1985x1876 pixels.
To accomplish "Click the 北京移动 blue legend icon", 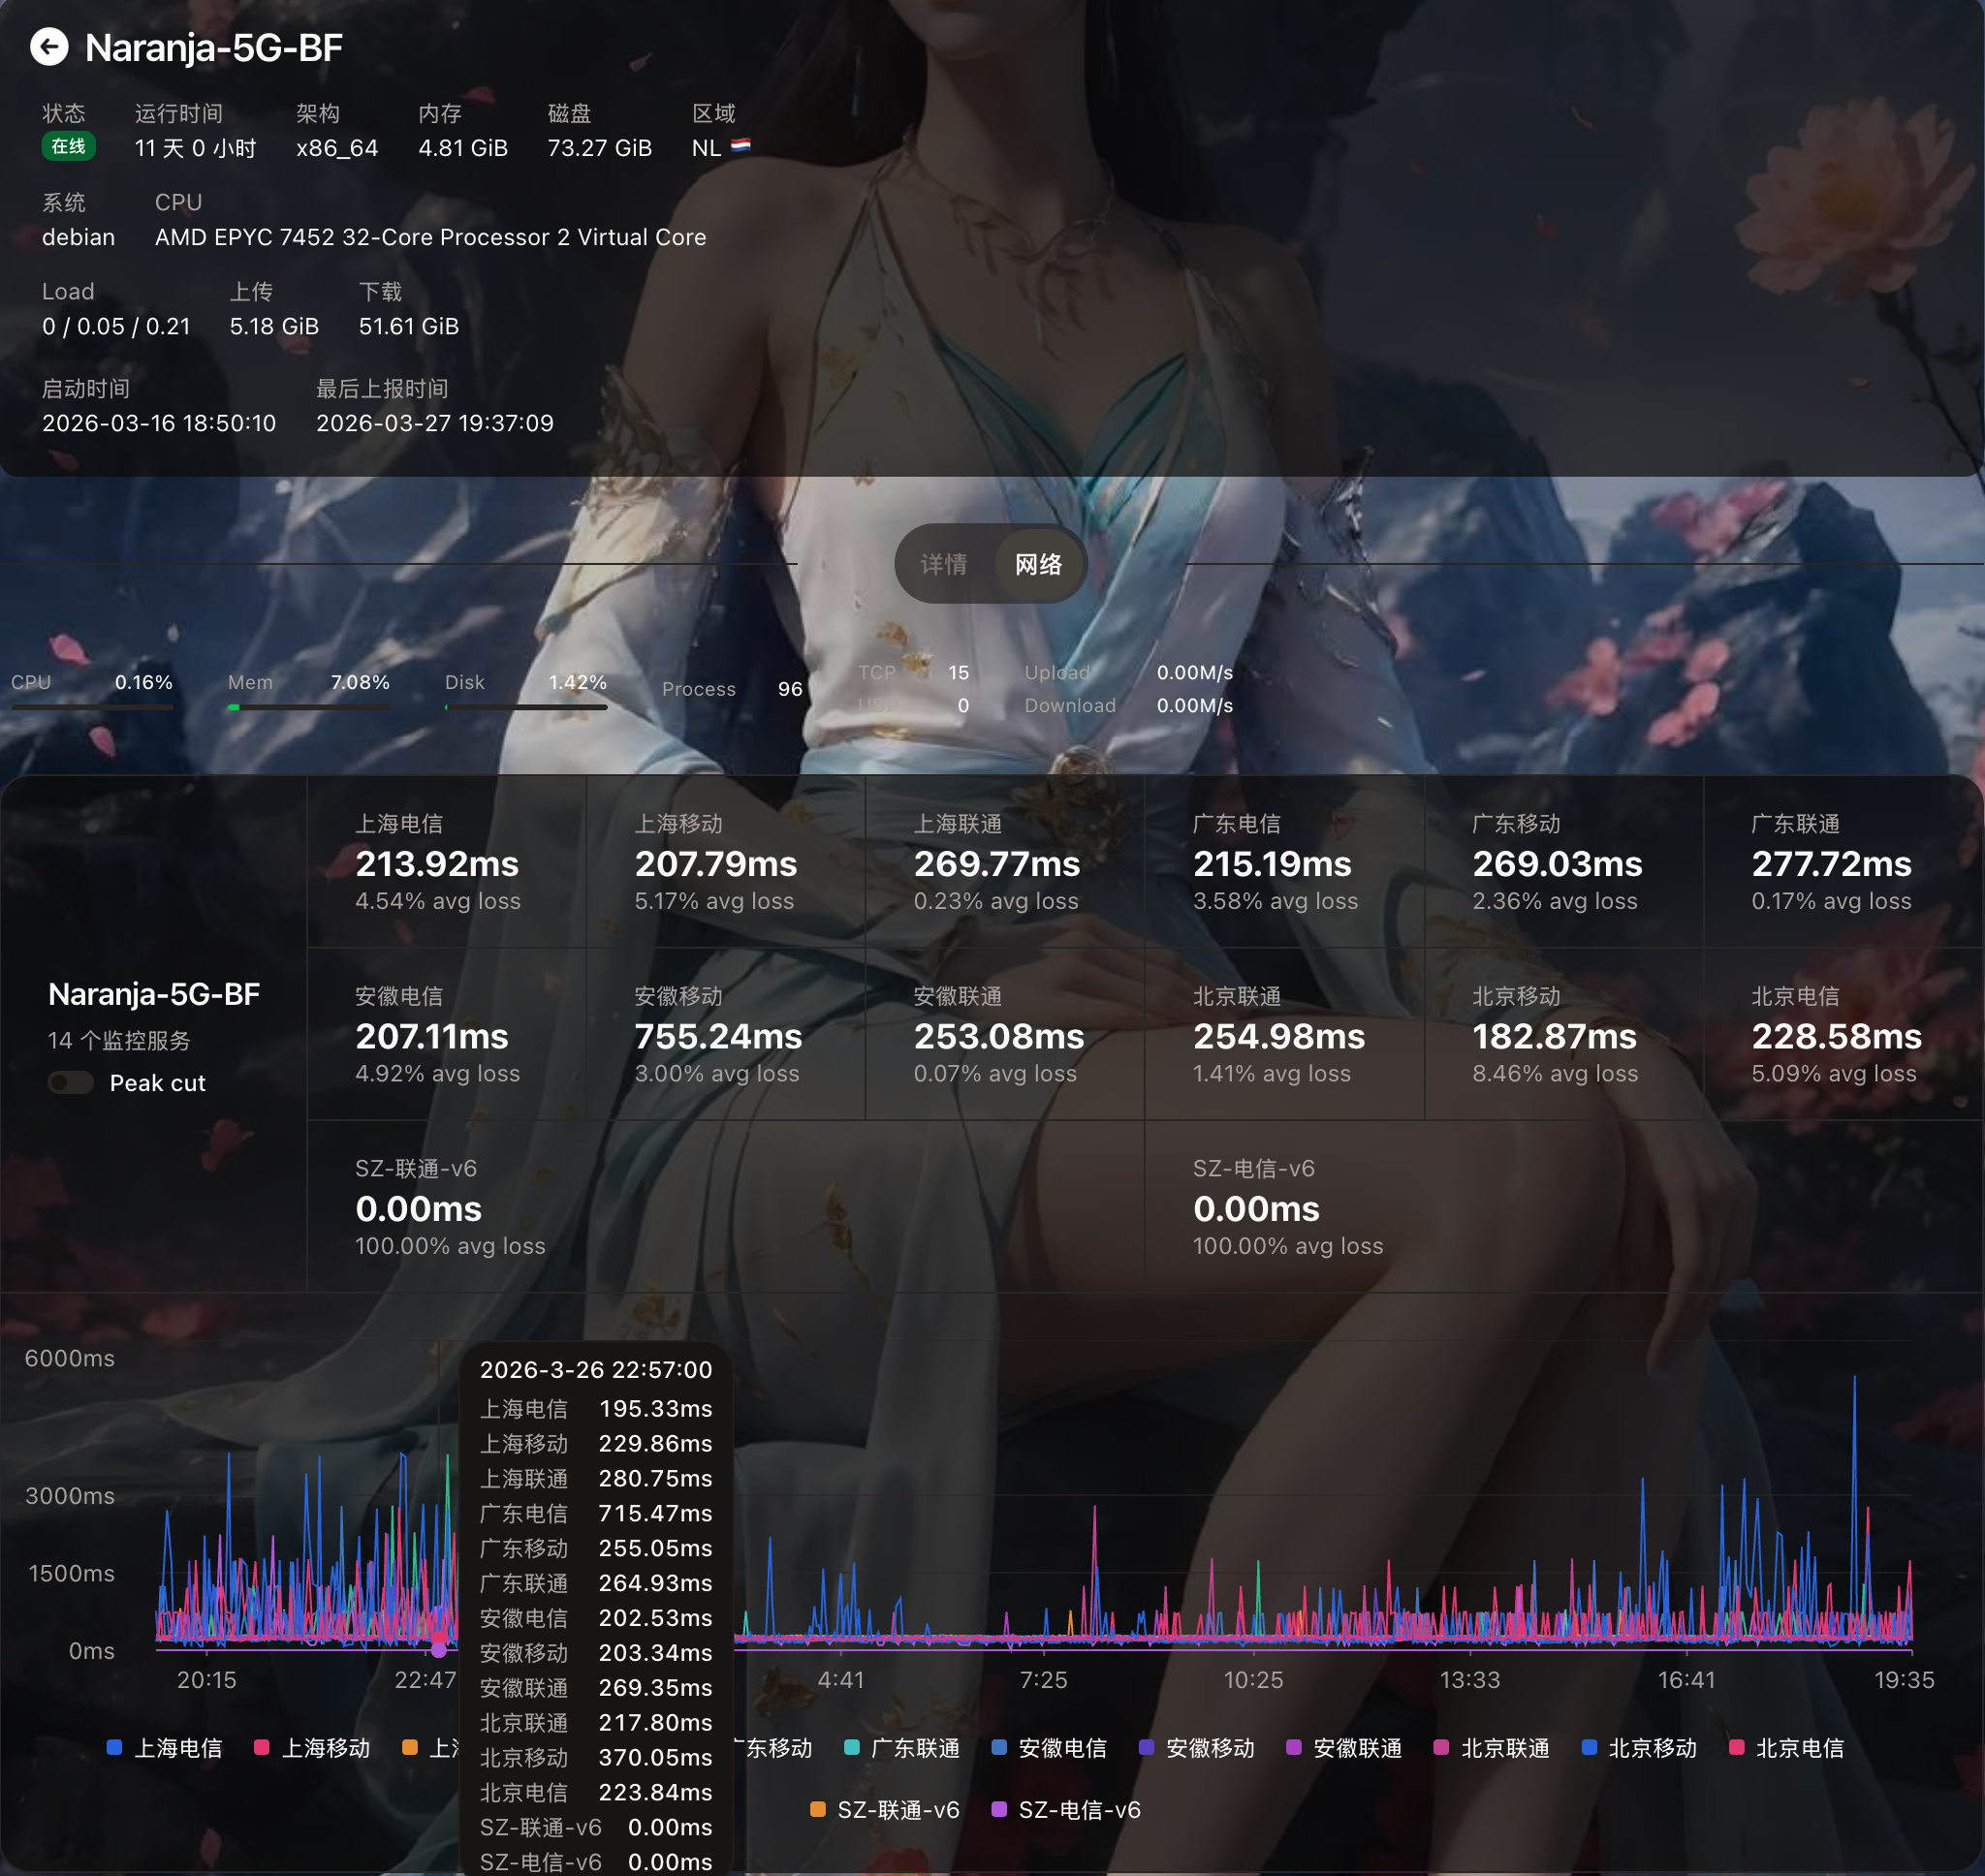I will (x=1589, y=1747).
